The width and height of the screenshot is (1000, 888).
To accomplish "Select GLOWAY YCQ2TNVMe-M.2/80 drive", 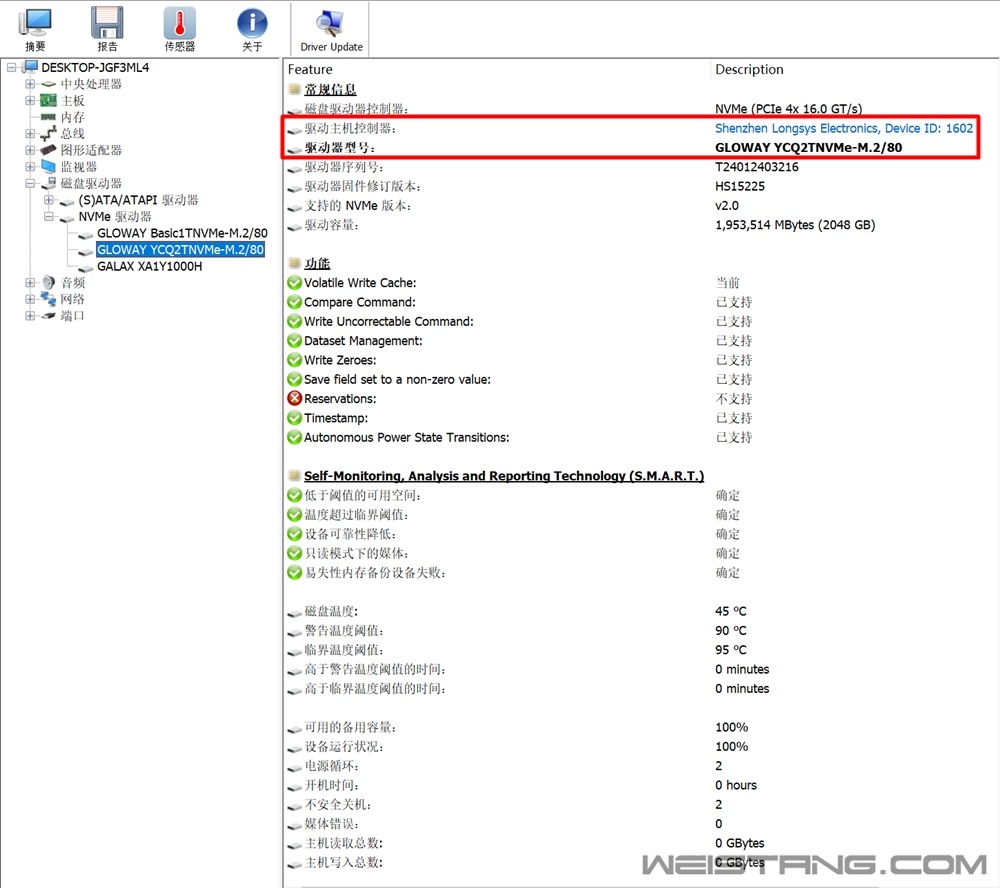I will (180, 249).
